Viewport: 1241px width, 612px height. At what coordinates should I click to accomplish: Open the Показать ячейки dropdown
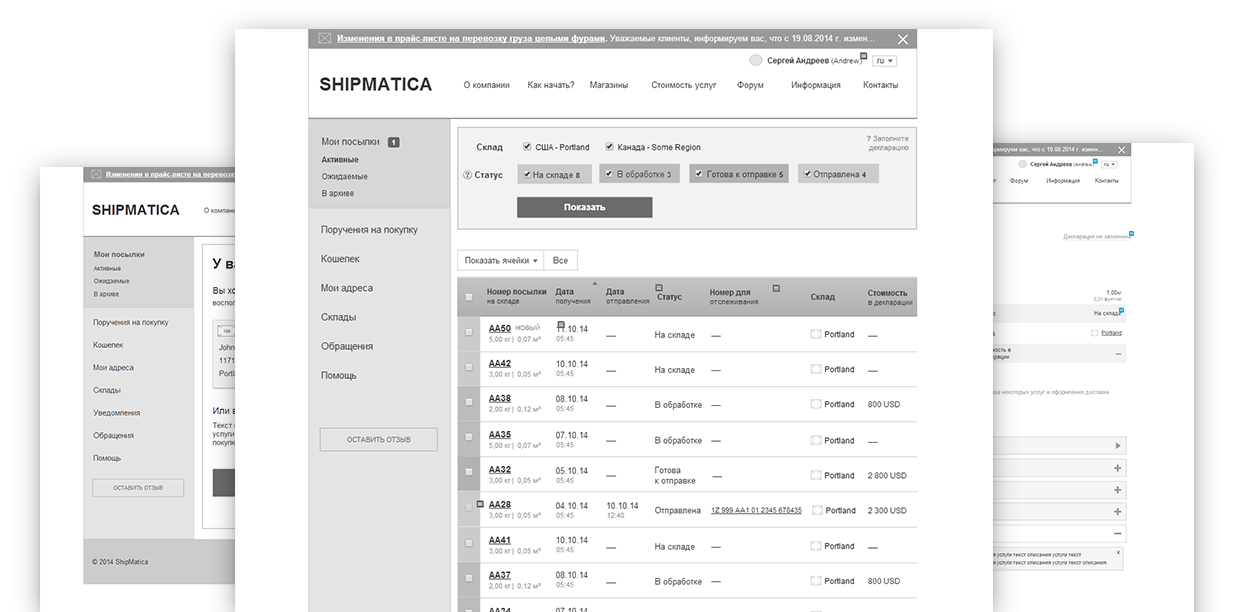(501, 260)
